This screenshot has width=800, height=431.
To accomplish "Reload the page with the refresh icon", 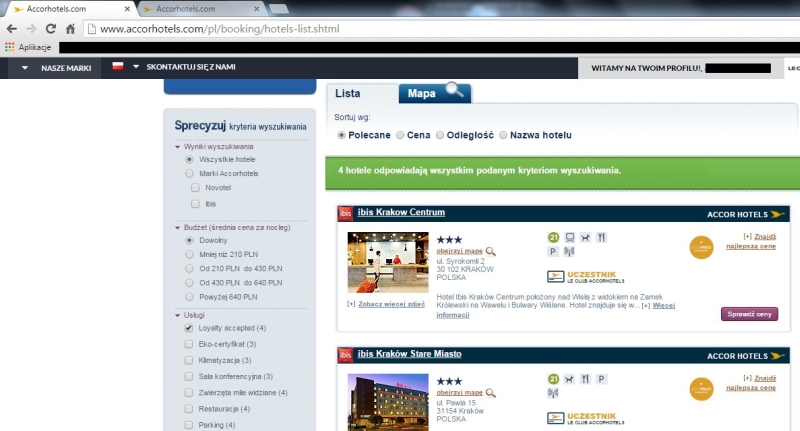I will 51,29.
